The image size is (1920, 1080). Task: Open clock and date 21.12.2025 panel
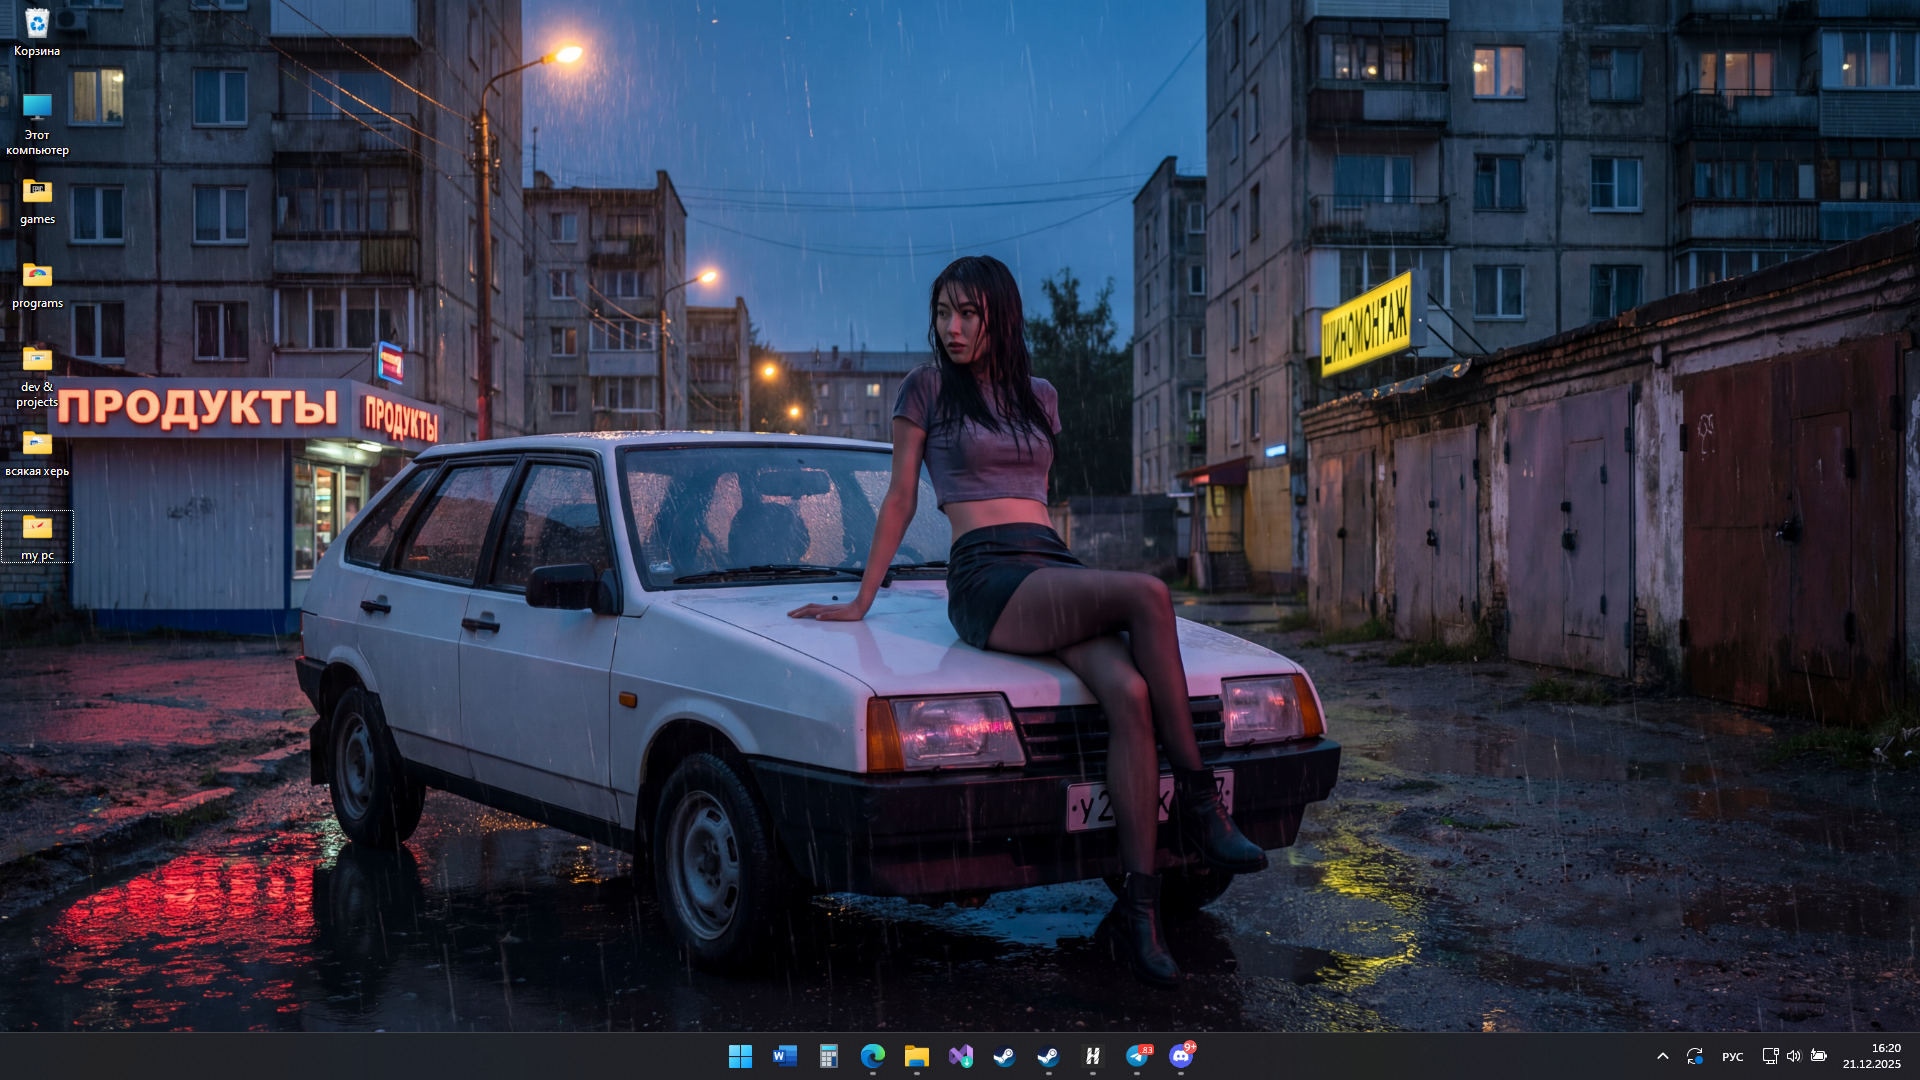pos(1871,1056)
